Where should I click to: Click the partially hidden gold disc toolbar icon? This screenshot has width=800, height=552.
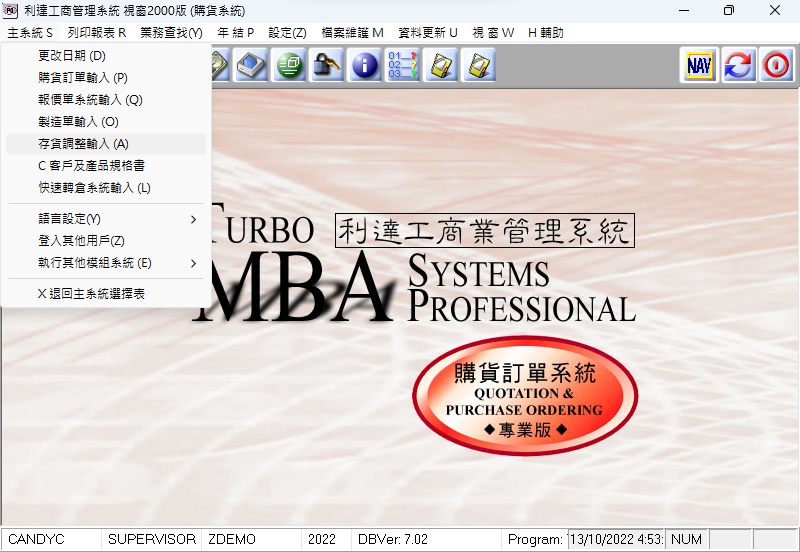[x=220, y=65]
